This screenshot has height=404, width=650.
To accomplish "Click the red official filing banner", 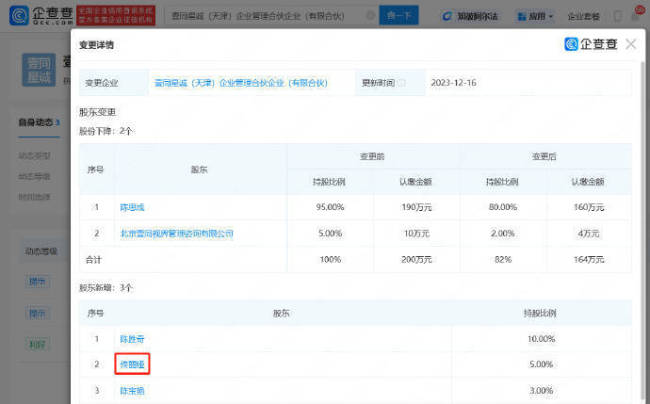I will click(116, 15).
